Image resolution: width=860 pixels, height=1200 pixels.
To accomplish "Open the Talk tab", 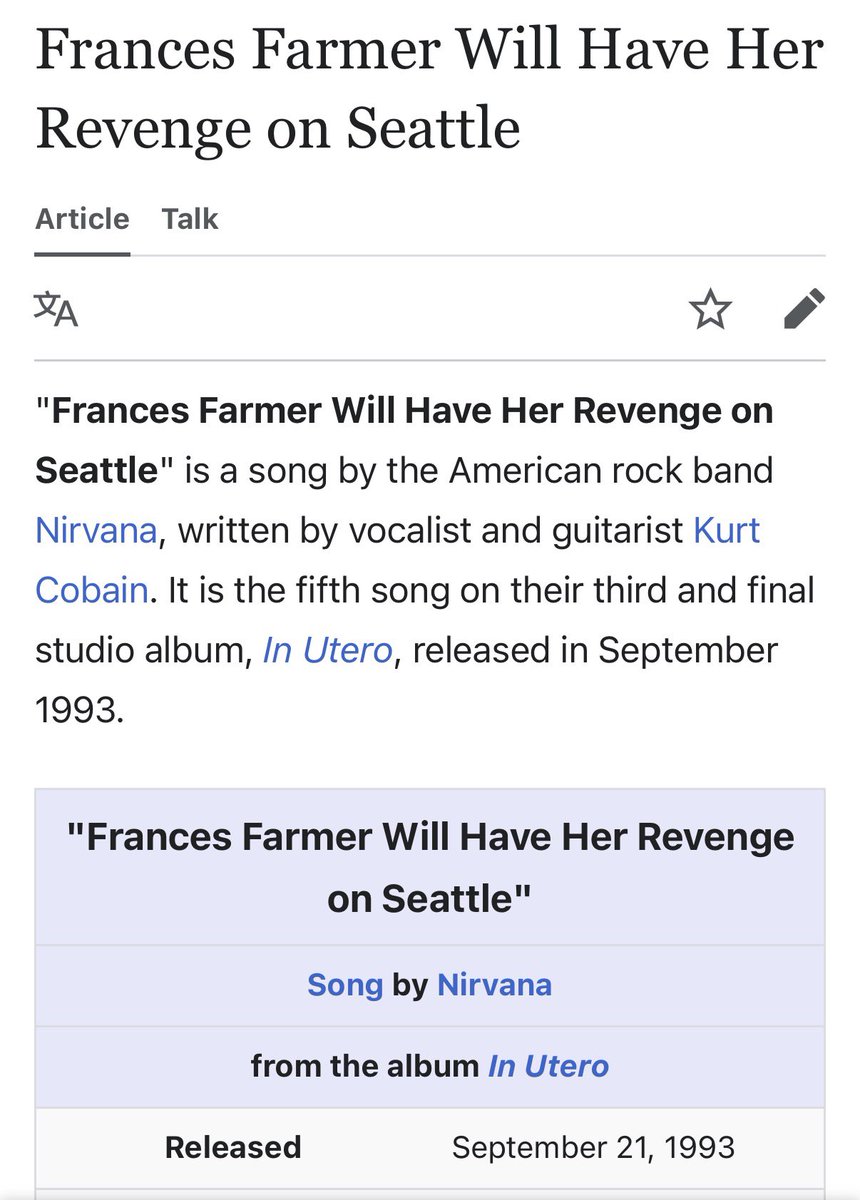I will tap(190, 219).
